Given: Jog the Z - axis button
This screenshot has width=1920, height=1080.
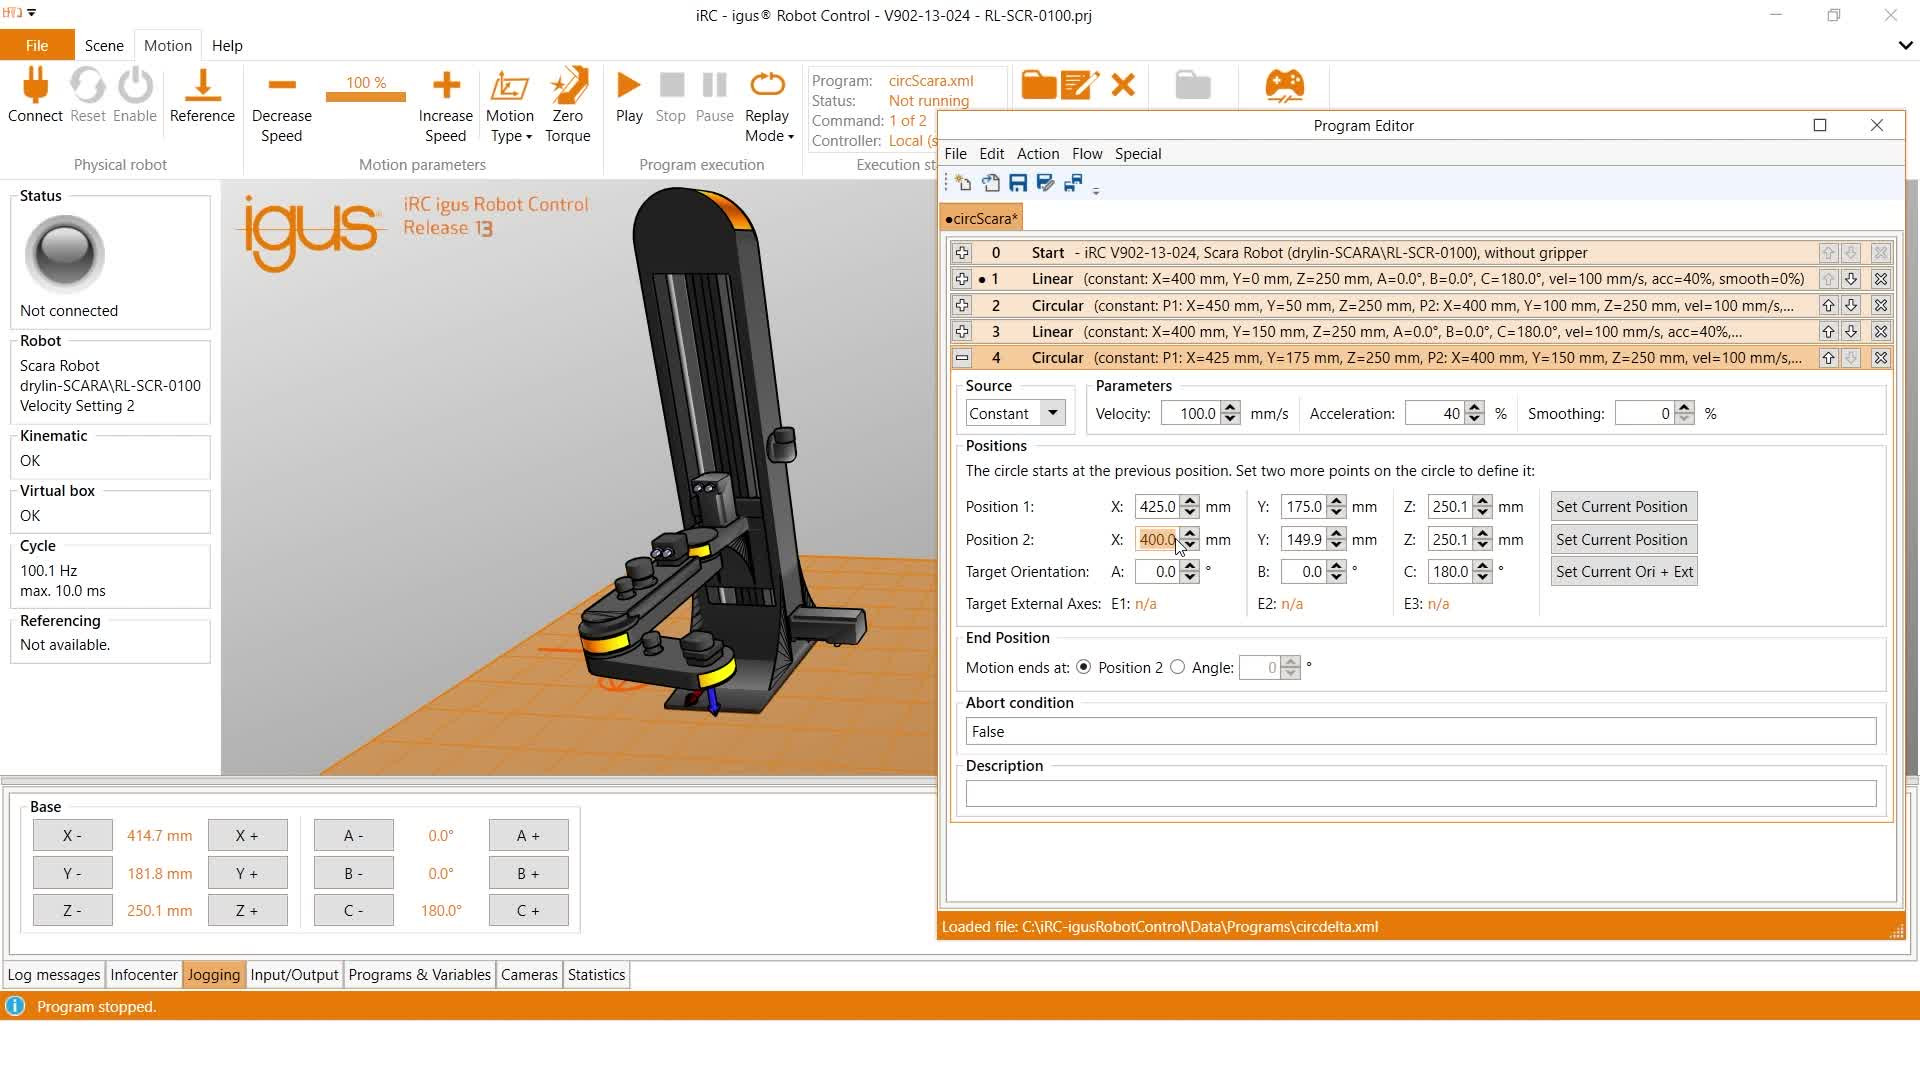Looking at the screenshot, I should pos(72,911).
